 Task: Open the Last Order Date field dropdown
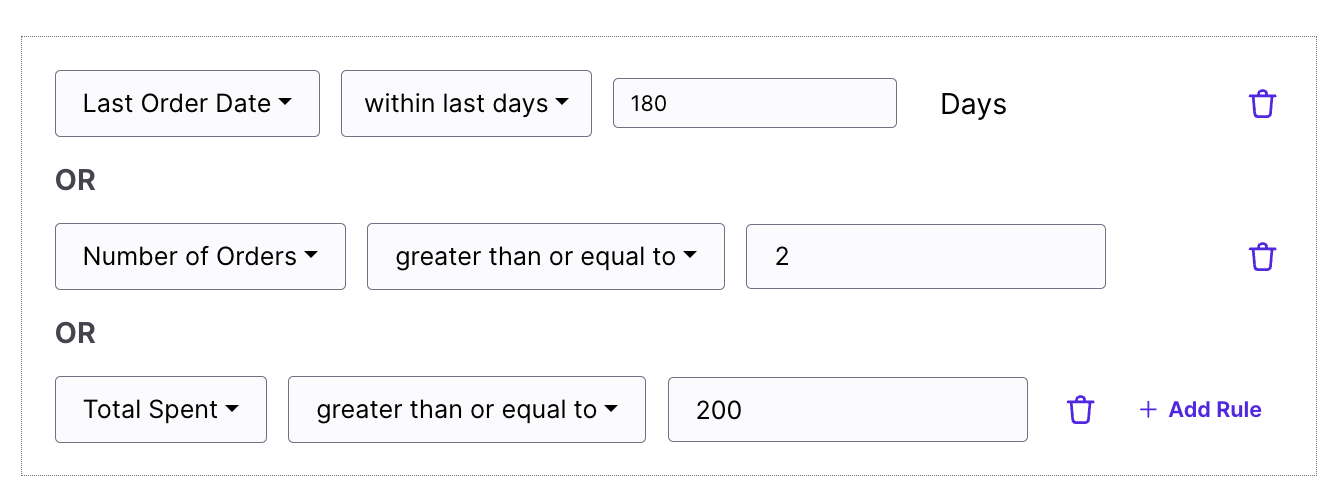point(187,104)
